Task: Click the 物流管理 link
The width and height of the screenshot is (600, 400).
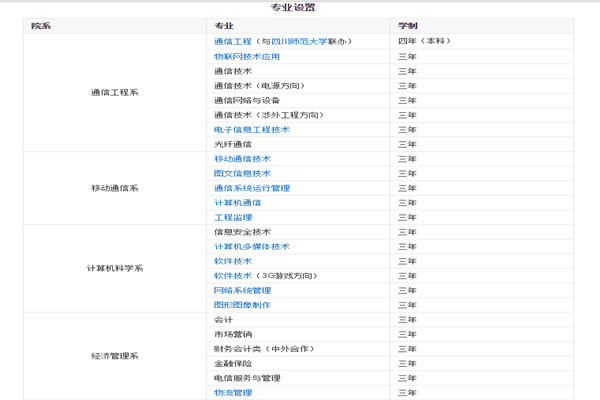Action: (x=232, y=392)
